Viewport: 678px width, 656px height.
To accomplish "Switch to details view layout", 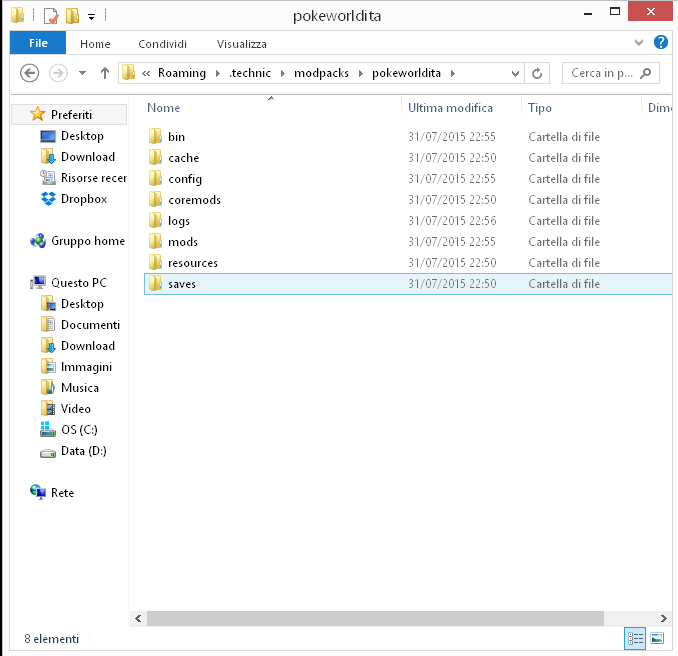I will (x=635, y=638).
